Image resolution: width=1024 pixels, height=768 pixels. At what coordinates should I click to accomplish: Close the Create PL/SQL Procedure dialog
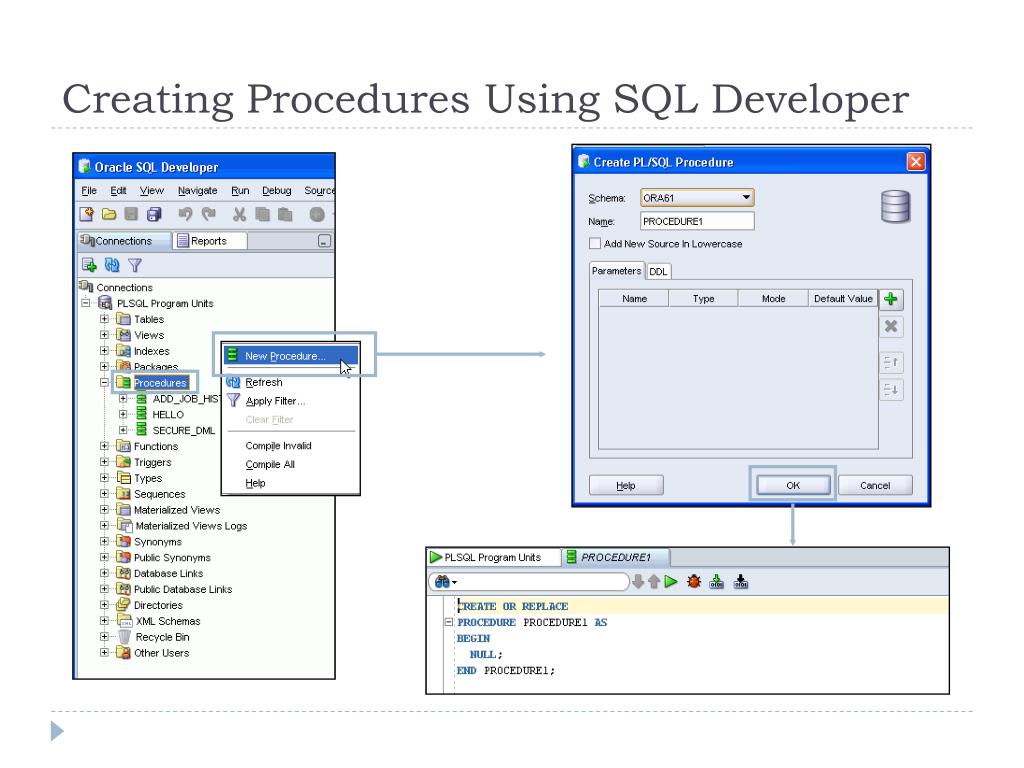click(916, 161)
